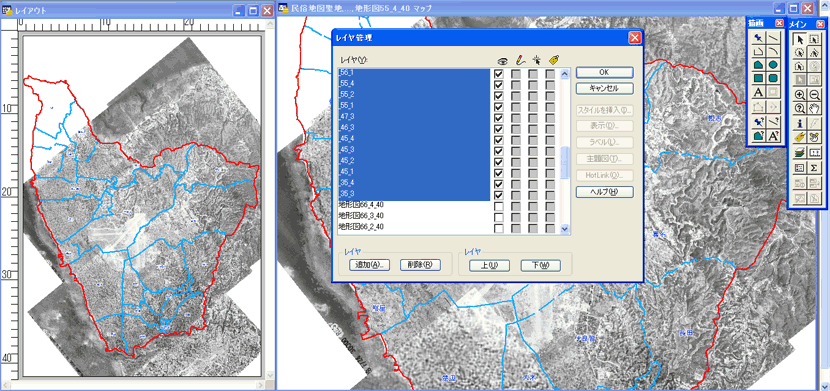Open the Text Style A button

(x=773, y=135)
